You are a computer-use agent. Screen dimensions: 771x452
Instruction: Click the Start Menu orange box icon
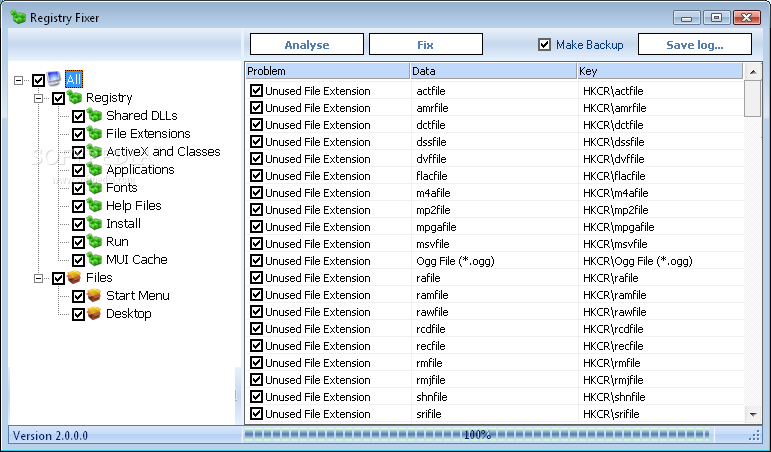[94, 295]
